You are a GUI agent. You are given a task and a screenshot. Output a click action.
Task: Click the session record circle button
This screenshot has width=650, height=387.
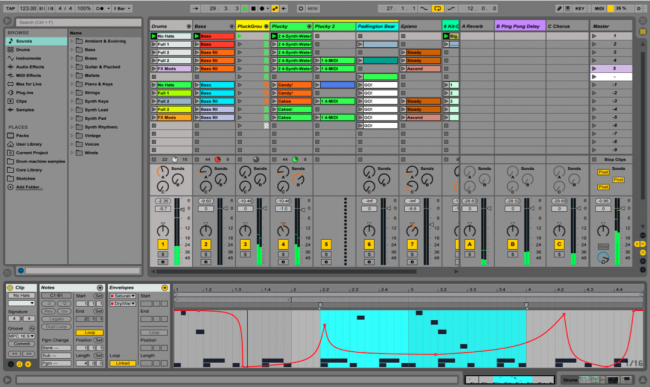coord(301,8)
